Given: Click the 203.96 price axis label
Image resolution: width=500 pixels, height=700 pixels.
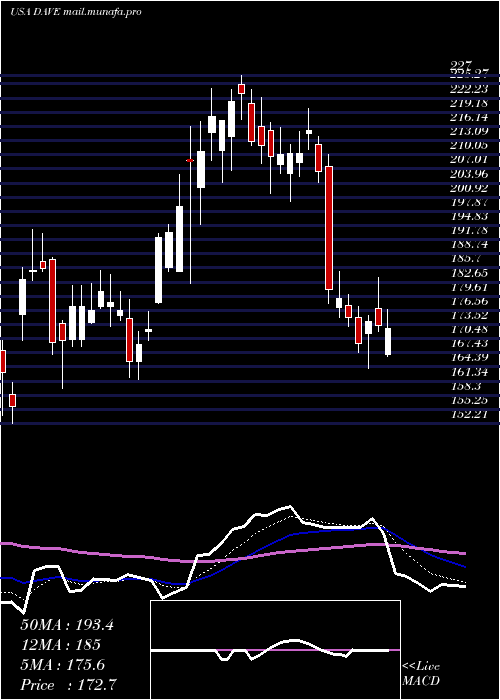Looking at the screenshot, I should pyautogui.click(x=468, y=174).
